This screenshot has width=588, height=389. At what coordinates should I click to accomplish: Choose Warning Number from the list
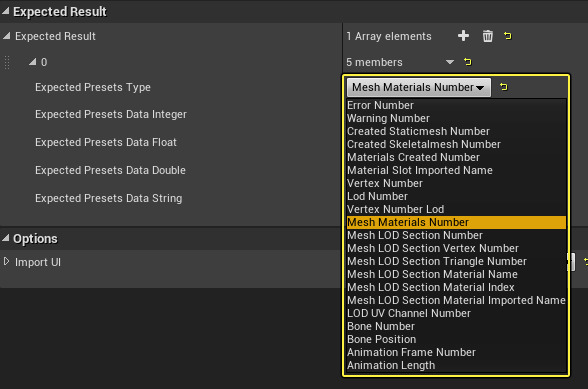[x=456, y=119]
